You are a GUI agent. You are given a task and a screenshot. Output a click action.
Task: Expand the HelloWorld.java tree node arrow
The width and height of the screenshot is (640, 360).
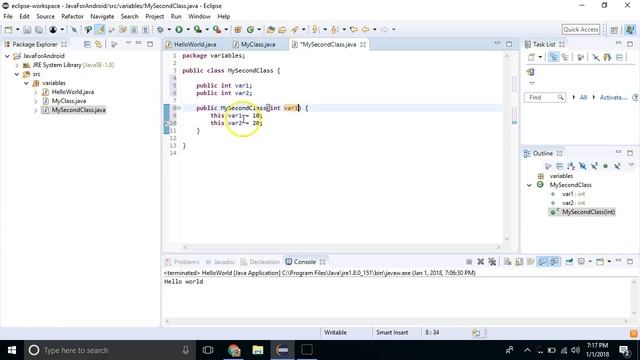[36, 92]
